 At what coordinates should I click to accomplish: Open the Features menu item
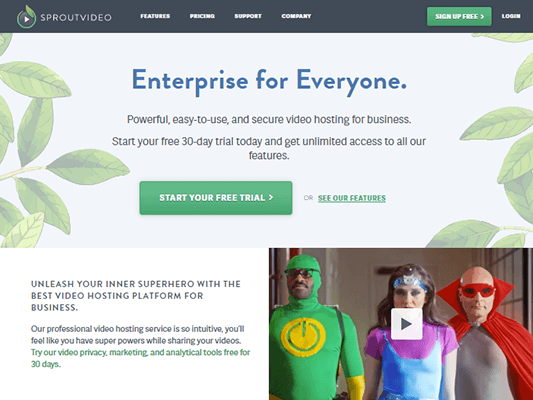coord(155,16)
